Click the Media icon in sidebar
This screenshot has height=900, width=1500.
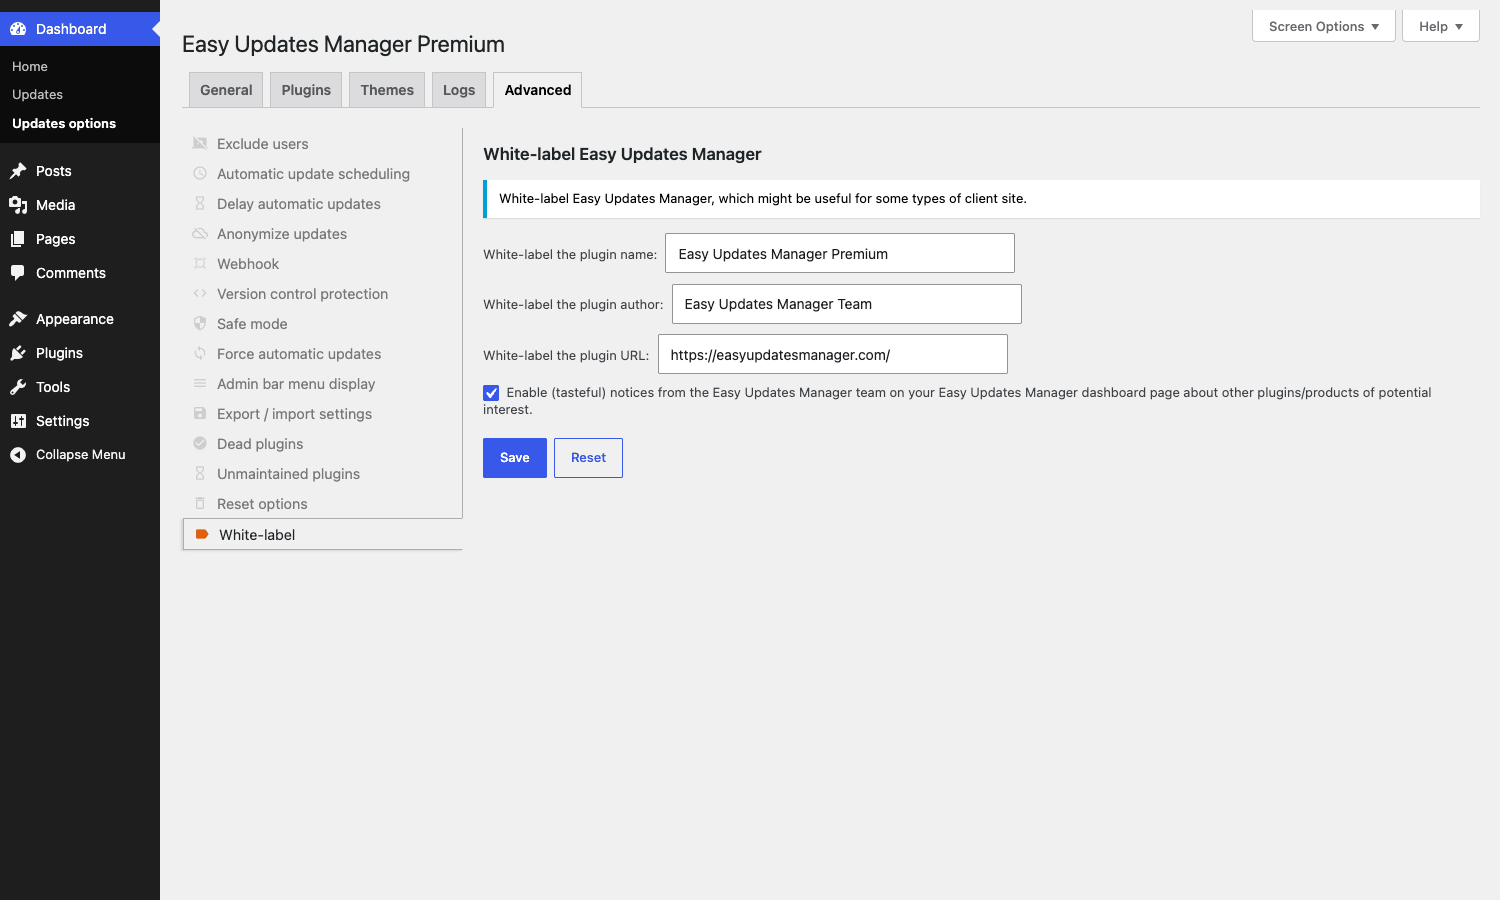coord(18,205)
